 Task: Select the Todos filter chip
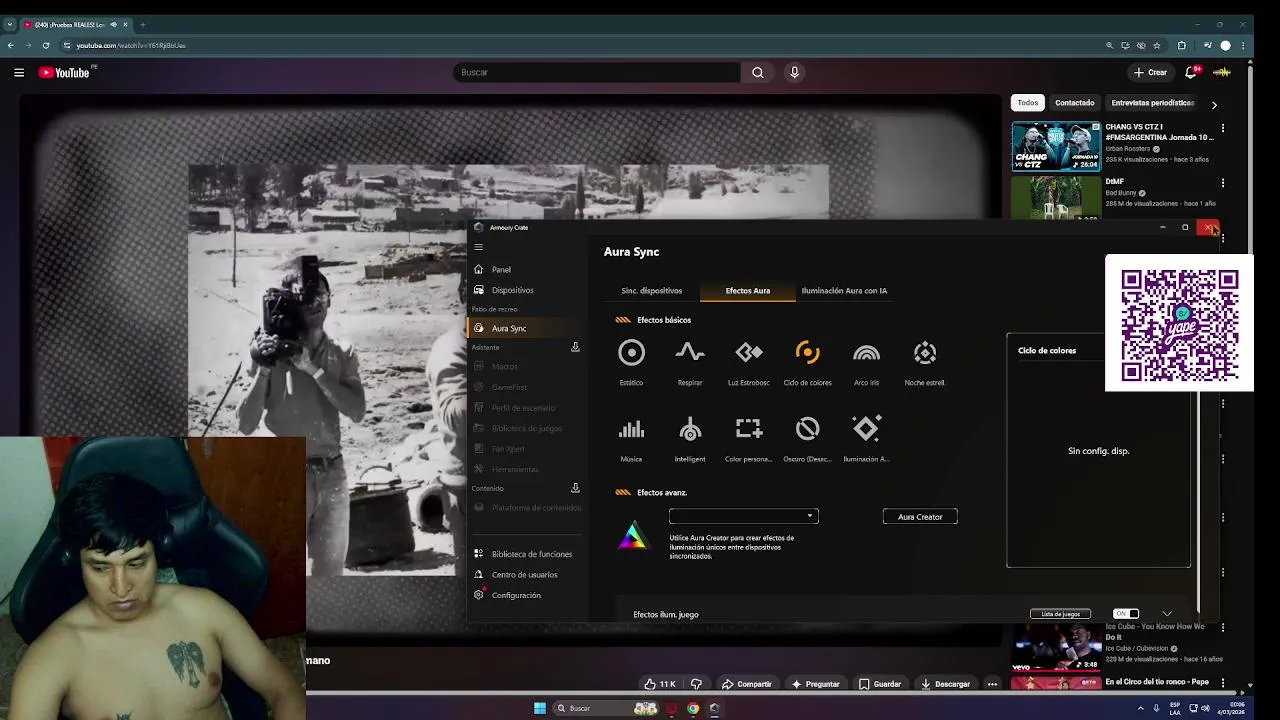[1028, 103]
